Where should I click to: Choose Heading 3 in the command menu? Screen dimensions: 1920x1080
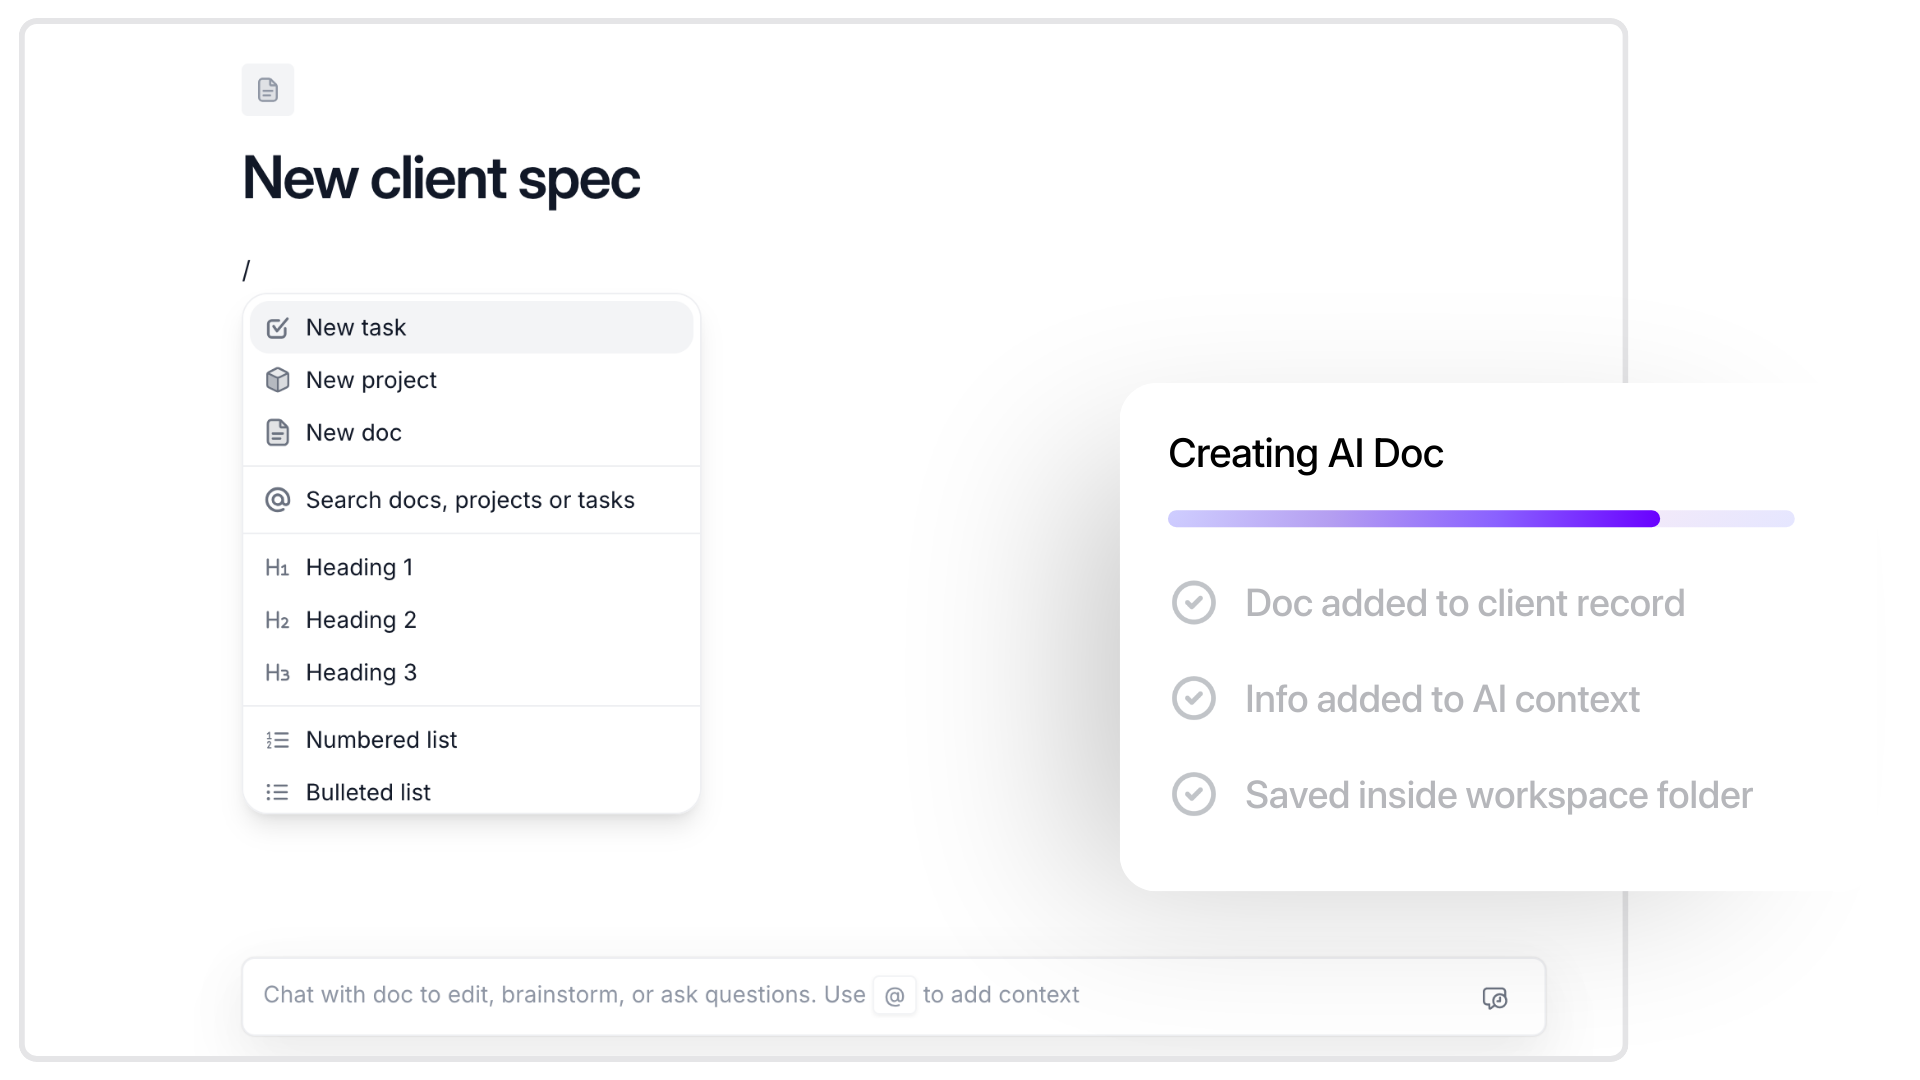click(361, 673)
